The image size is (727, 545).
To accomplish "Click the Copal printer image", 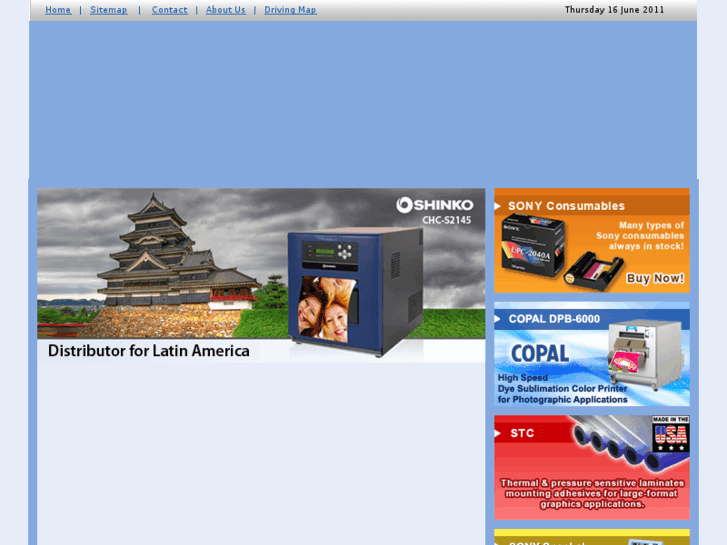I will coord(644,355).
